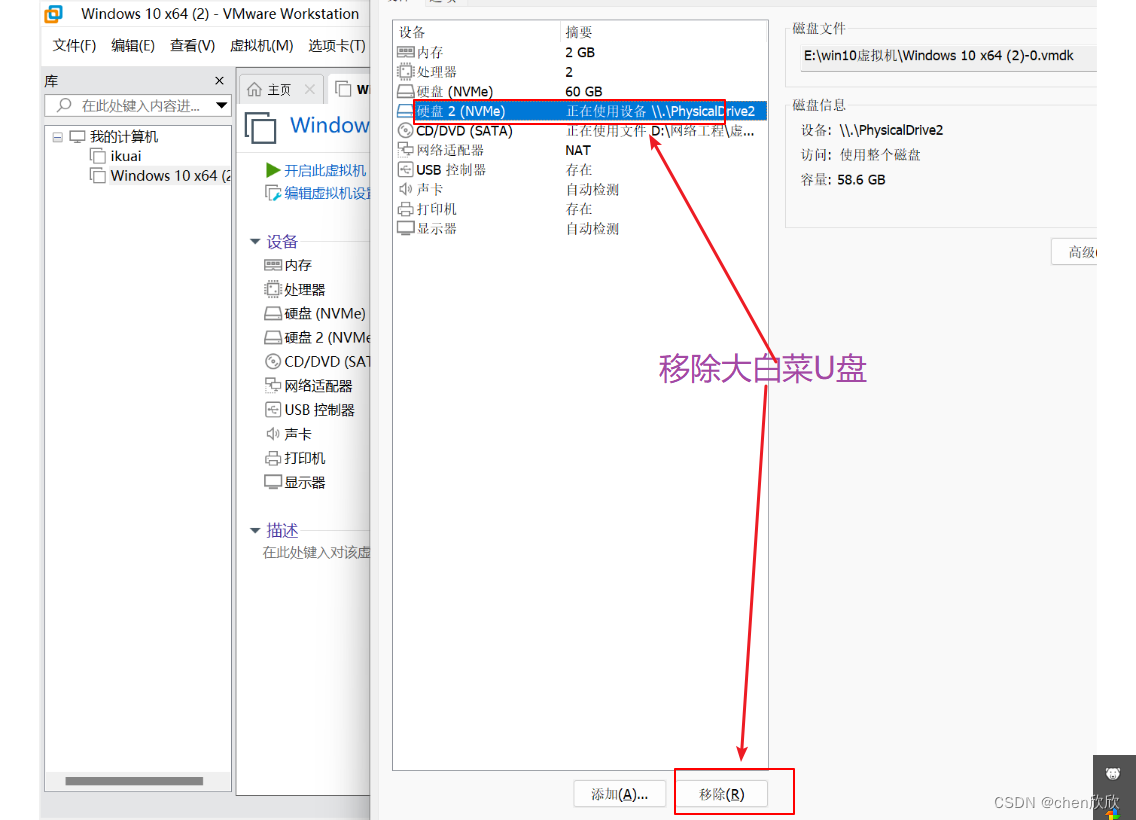Viewport: 1136px width, 820px height.
Task: Open the 文件(F) menu
Action: pyautogui.click(x=74, y=46)
